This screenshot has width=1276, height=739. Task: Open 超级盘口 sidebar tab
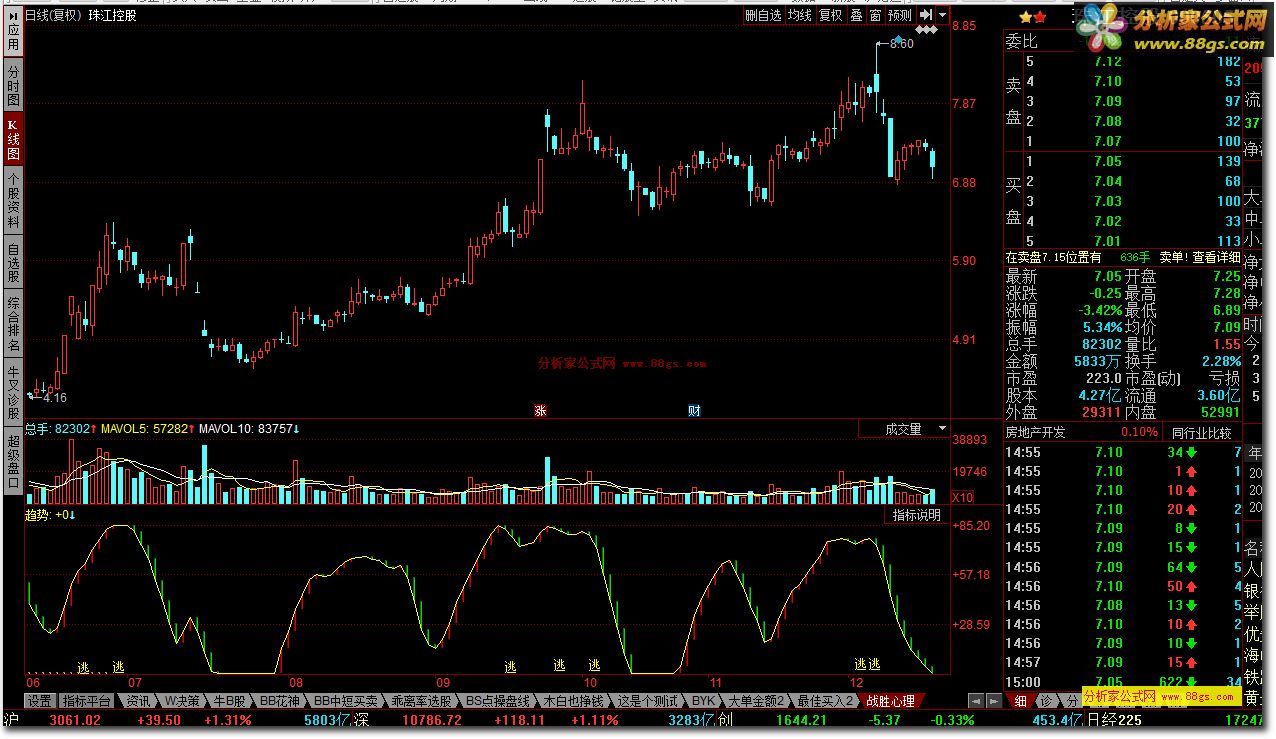(x=13, y=460)
